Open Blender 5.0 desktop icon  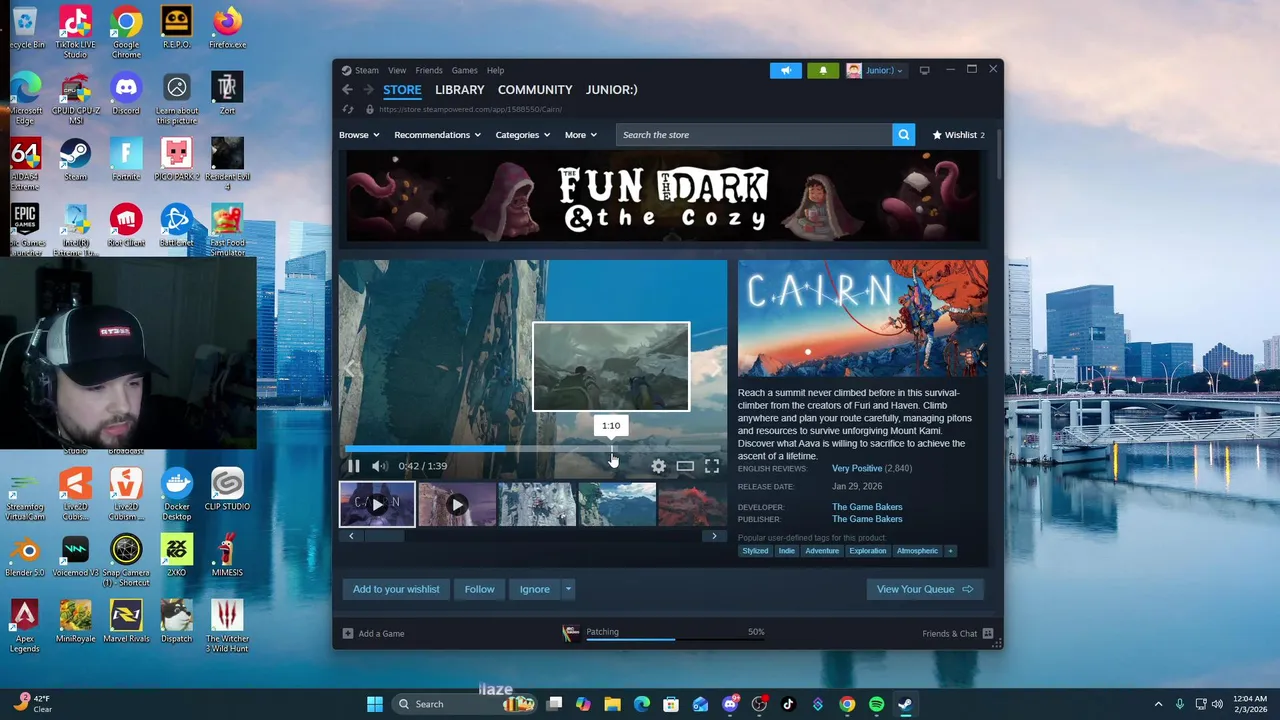tap(25, 557)
